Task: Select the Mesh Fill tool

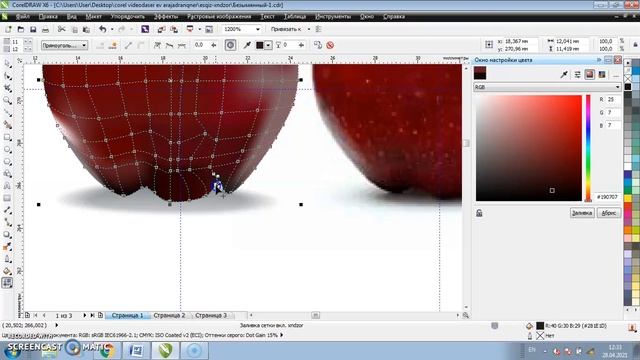Action: pos(7,283)
